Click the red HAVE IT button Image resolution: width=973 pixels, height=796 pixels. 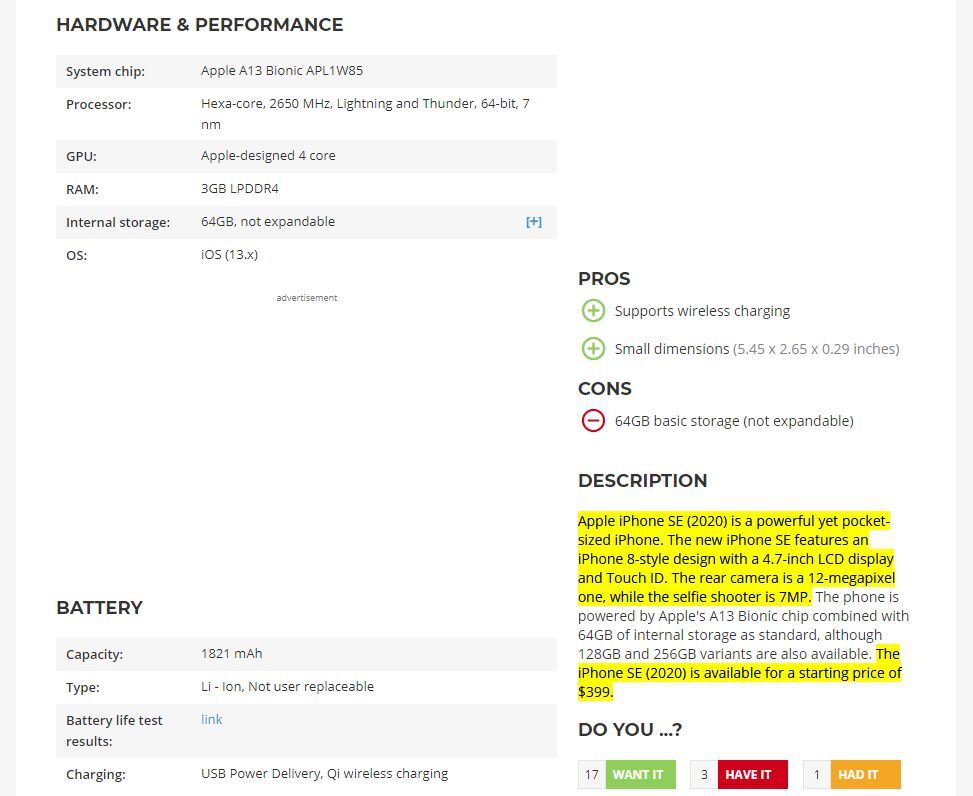[x=752, y=774]
